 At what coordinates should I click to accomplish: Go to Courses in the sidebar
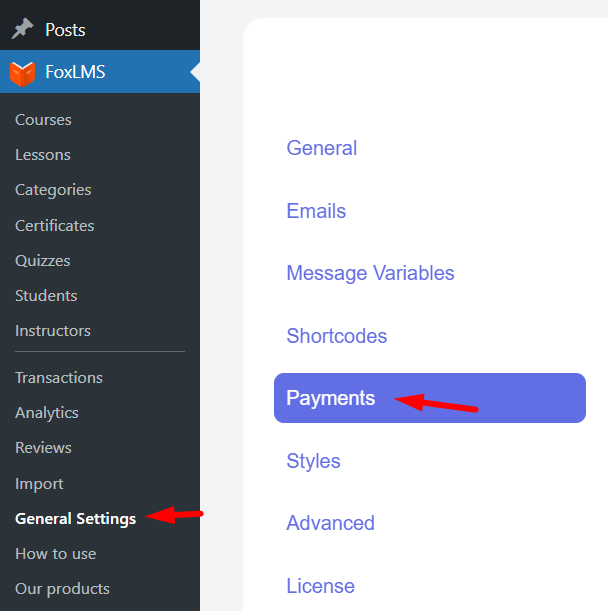click(43, 120)
